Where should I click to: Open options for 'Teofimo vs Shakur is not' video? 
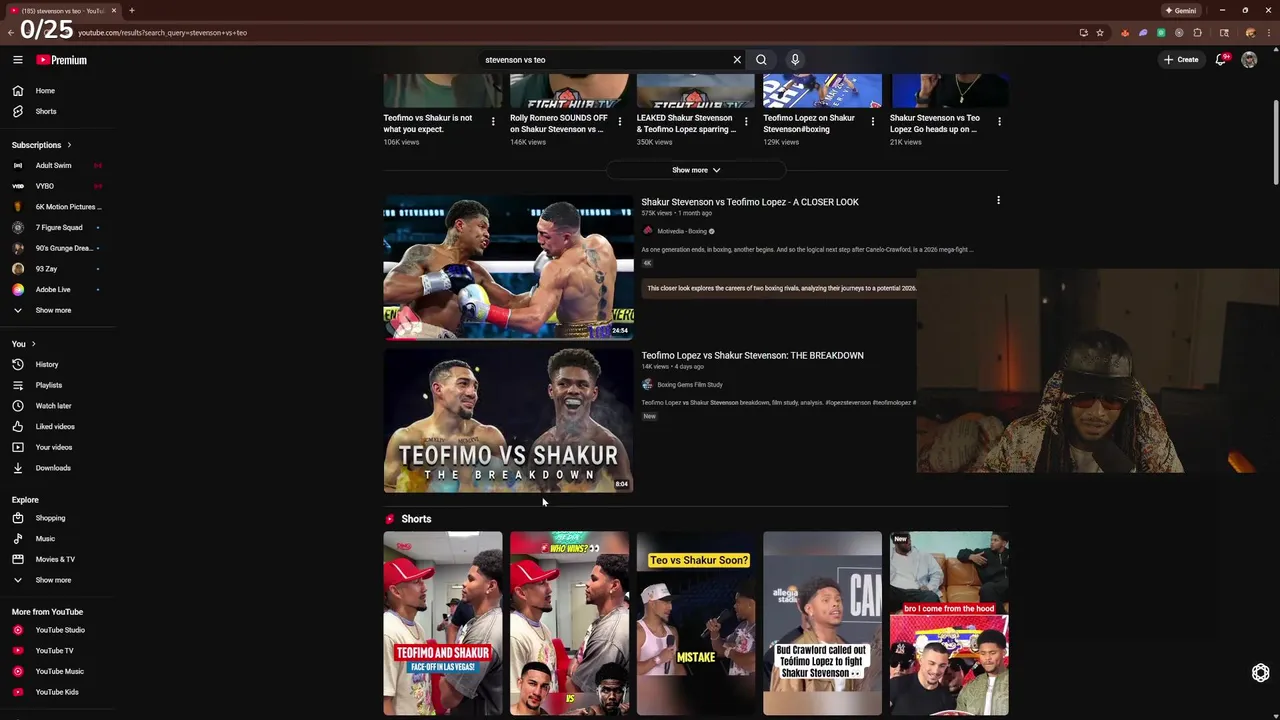493,121
